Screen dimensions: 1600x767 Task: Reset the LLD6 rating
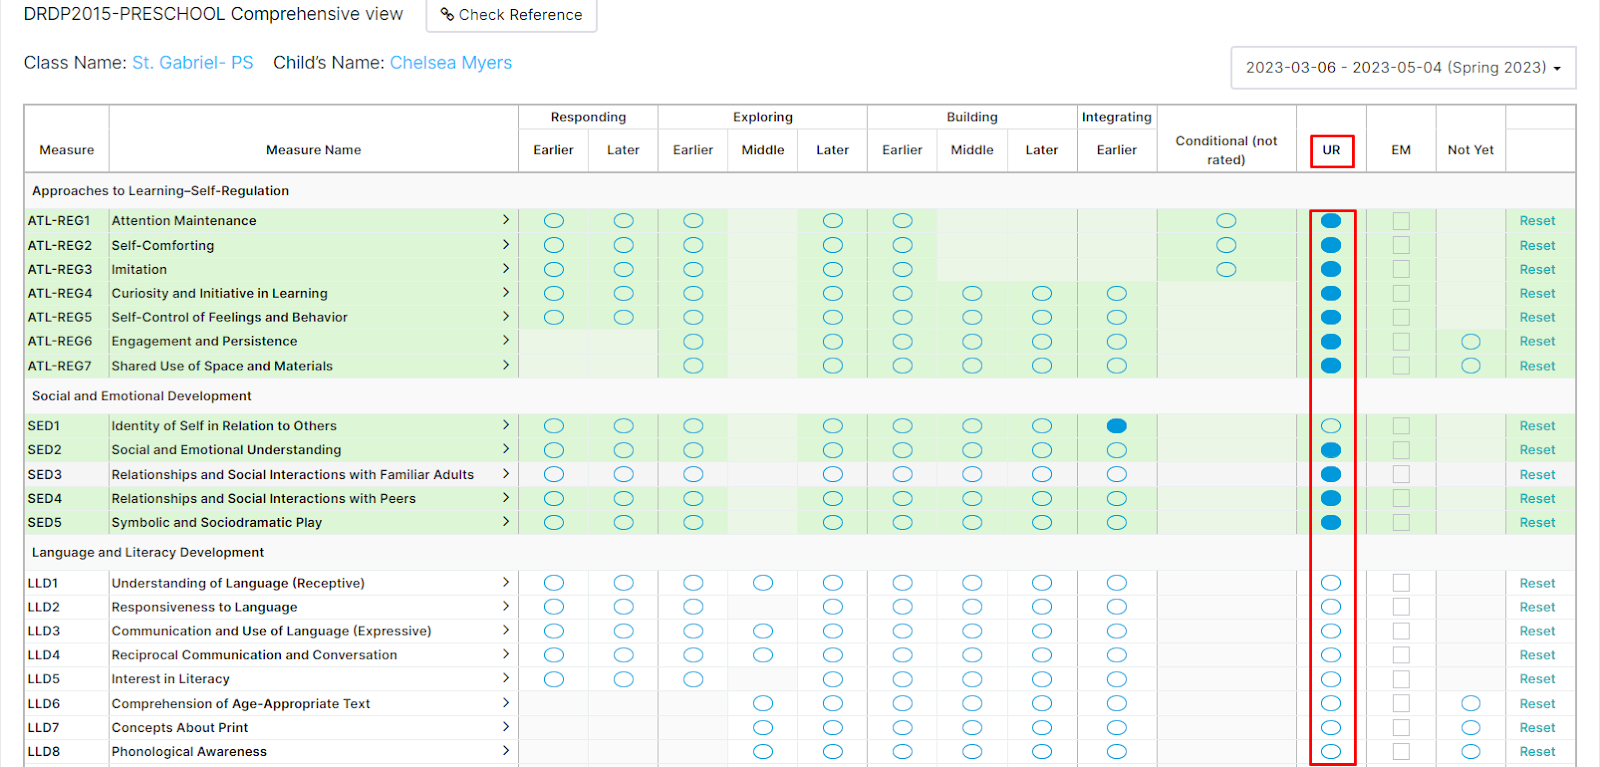coord(1537,703)
